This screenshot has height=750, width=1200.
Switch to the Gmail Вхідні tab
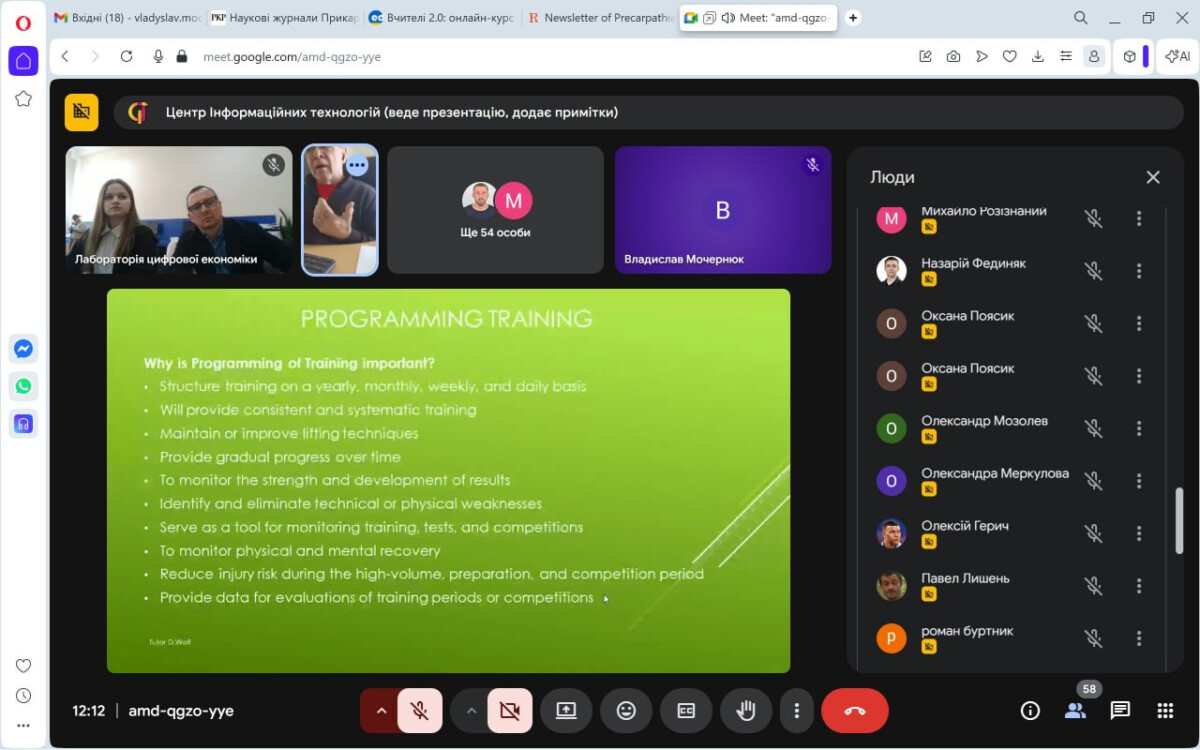click(x=126, y=17)
